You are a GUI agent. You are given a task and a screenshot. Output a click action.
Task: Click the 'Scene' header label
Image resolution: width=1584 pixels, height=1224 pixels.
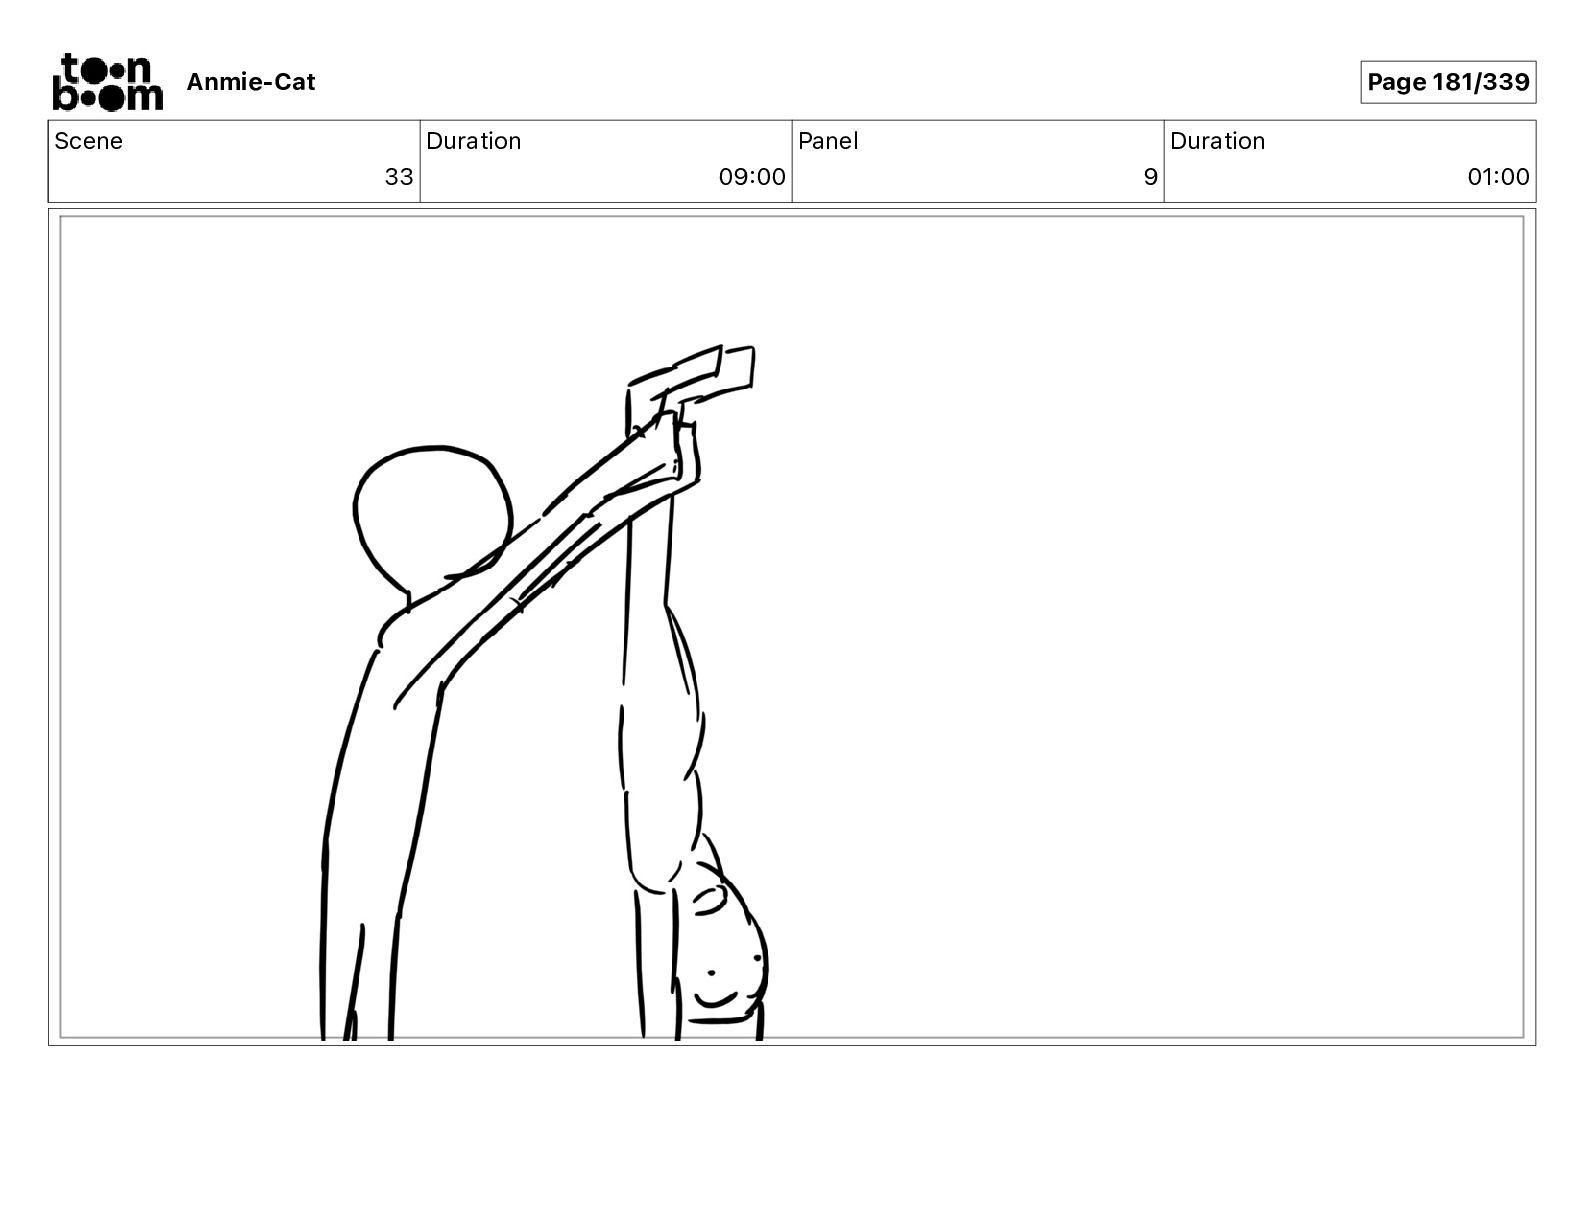[x=89, y=141]
